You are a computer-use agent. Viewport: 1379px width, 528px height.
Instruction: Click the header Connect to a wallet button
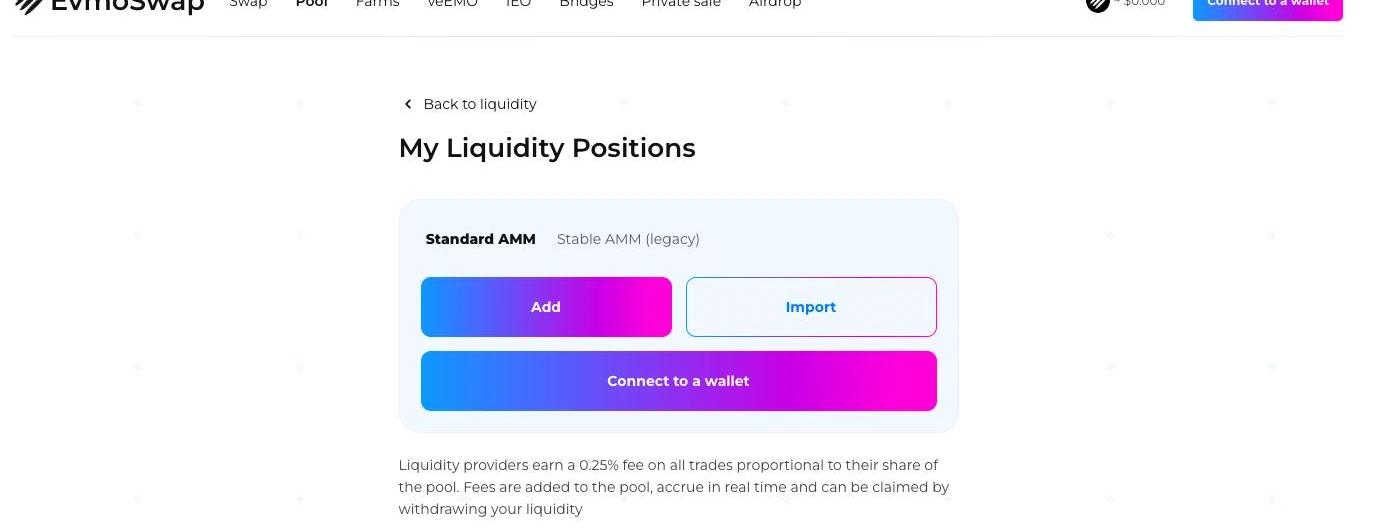pos(1267,6)
